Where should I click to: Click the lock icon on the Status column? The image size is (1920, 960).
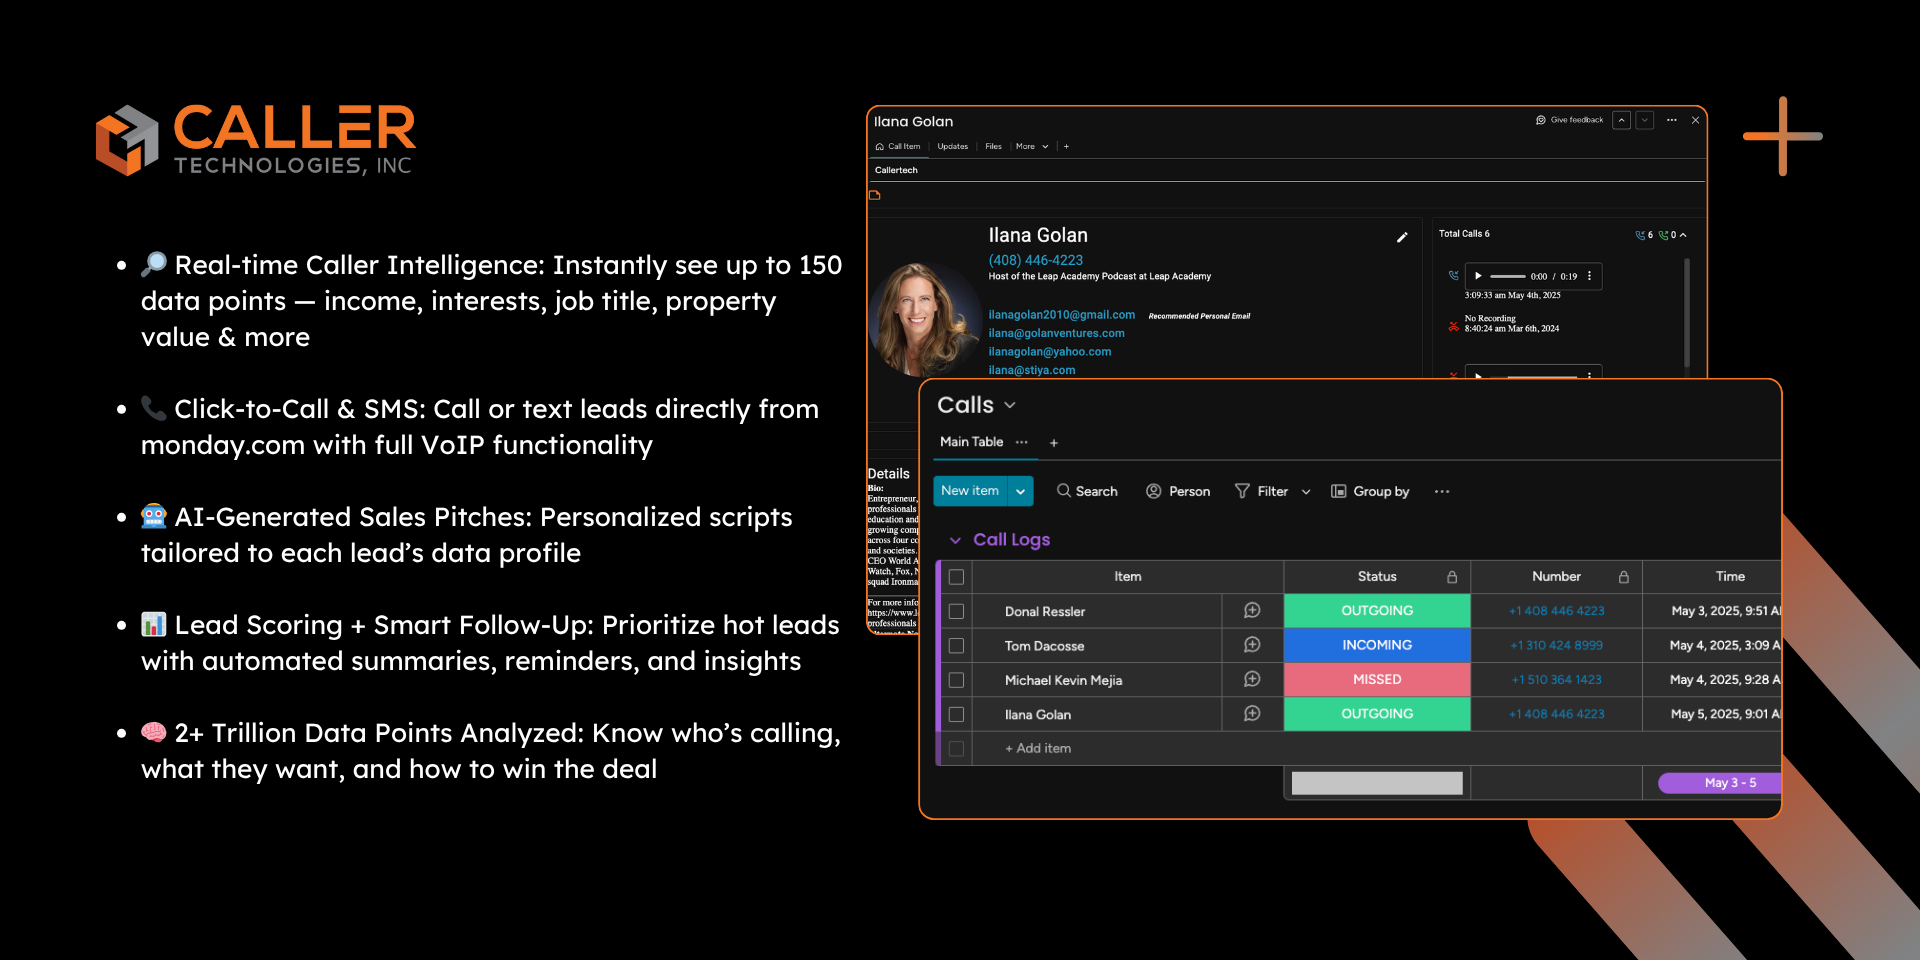pos(1452,577)
